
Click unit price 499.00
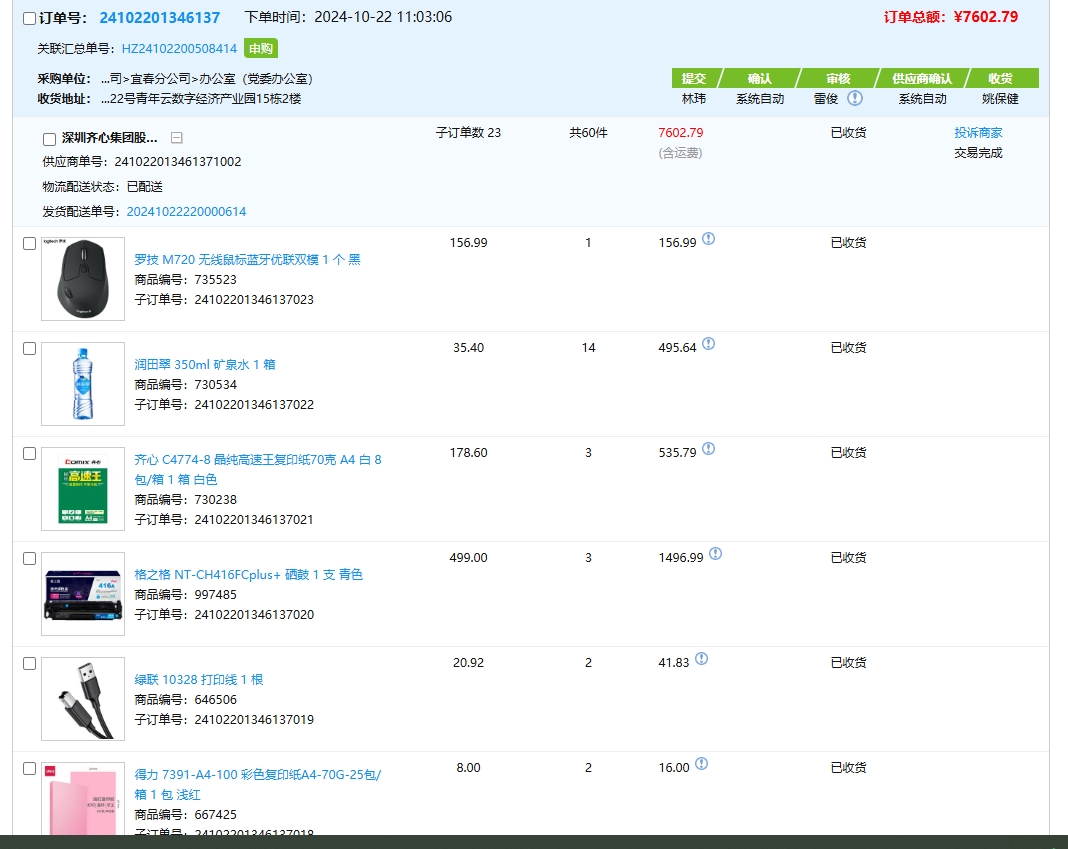469,557
